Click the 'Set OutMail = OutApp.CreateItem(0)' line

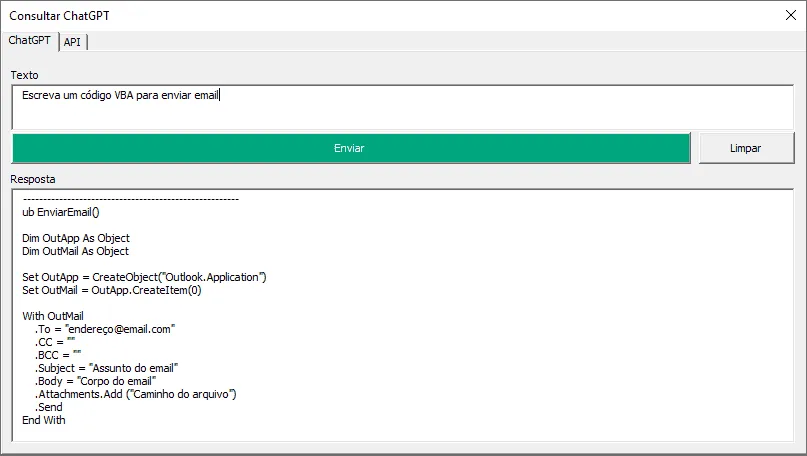pos(112,290)
